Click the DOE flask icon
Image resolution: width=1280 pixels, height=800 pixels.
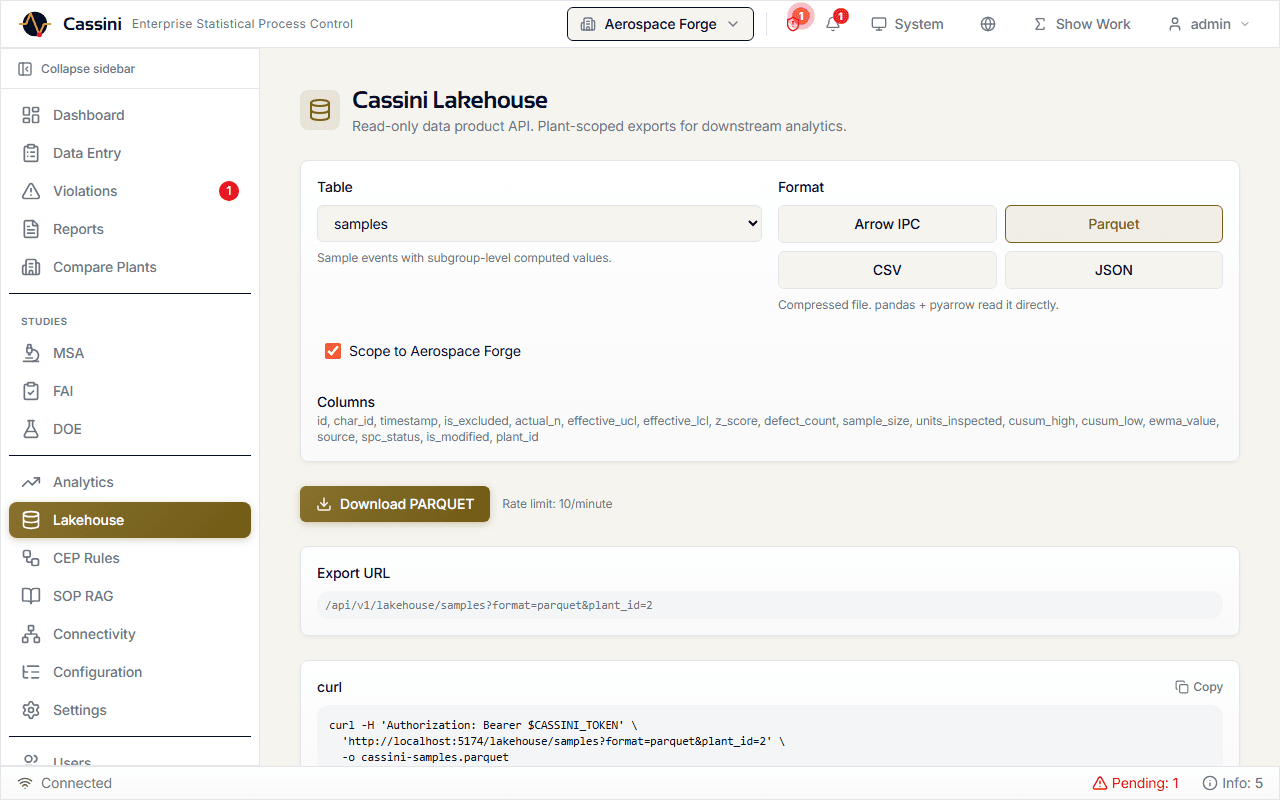coord(31,429)
